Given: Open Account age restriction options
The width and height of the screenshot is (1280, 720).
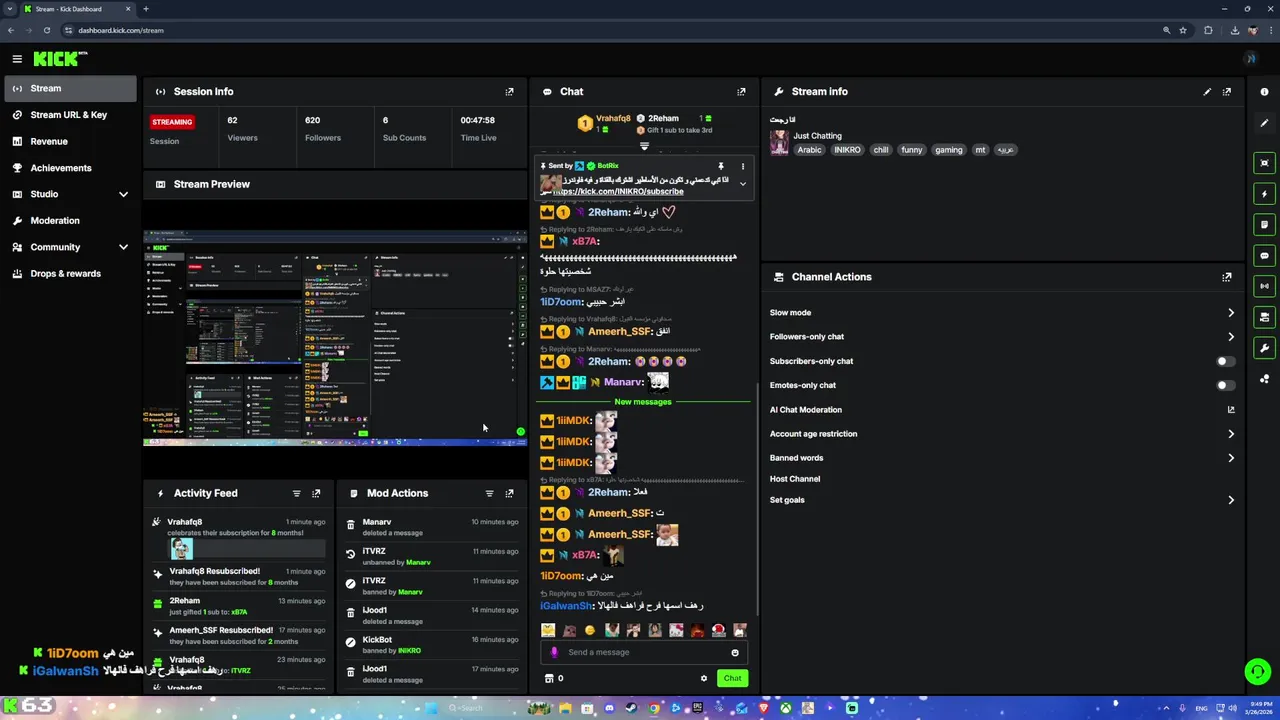Looking at the screenshot, I should click(x=1231, y=434).
